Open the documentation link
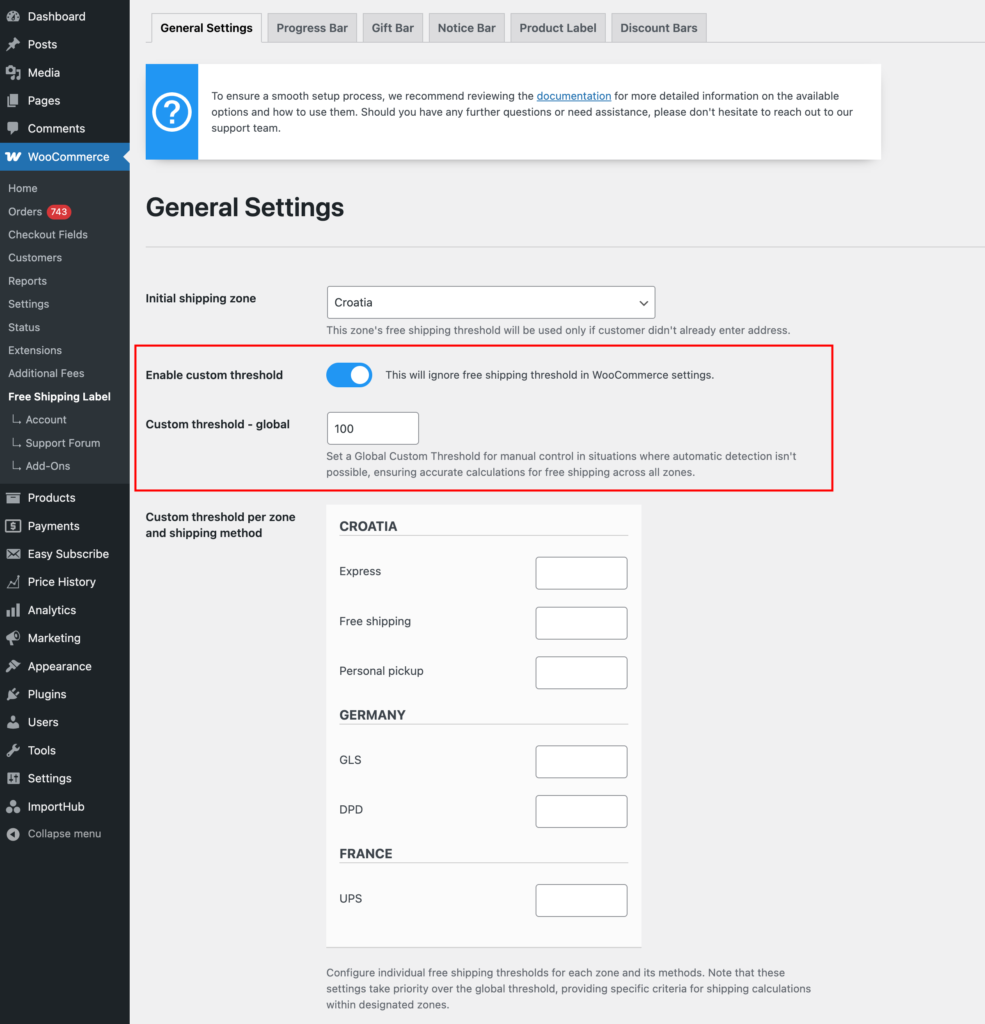Viewport: 985px width, 1024px height. tap(573, 96)
